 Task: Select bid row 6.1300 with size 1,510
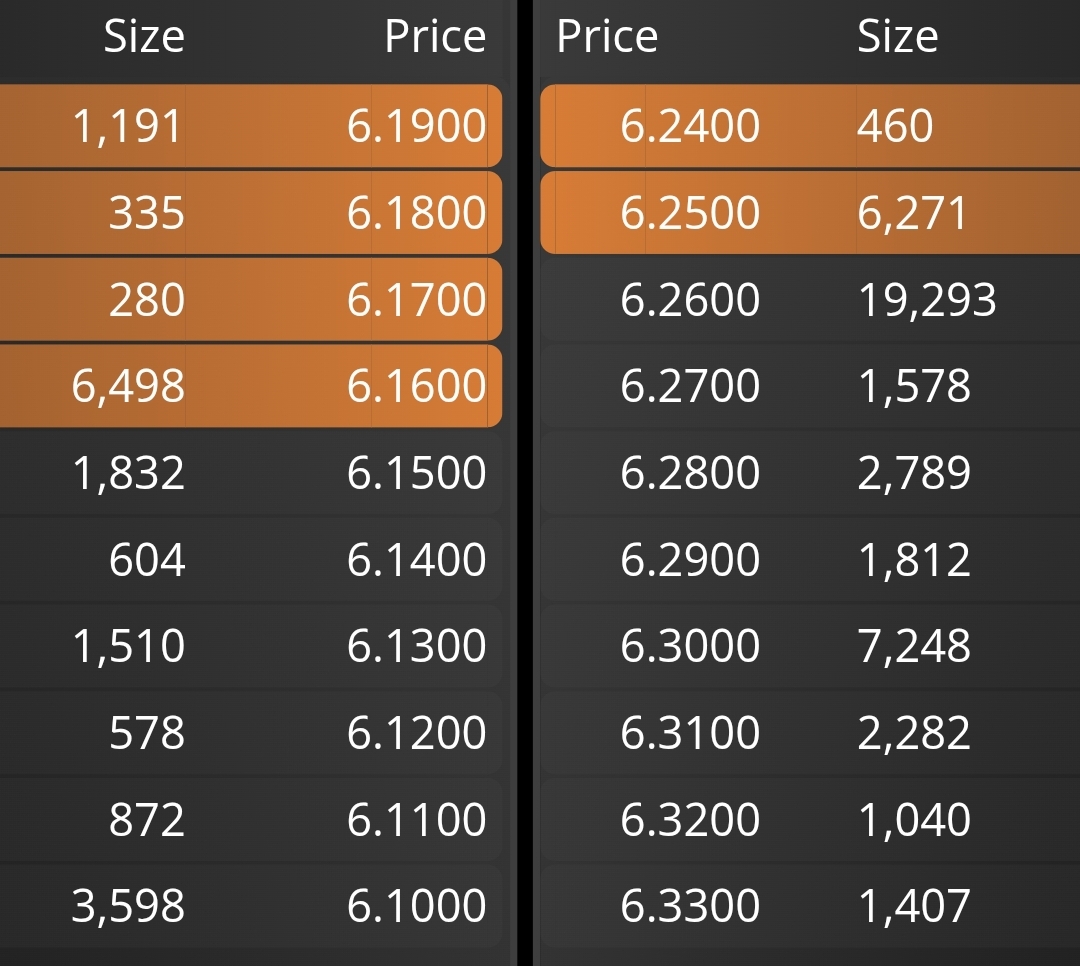(x=251, y=646)
